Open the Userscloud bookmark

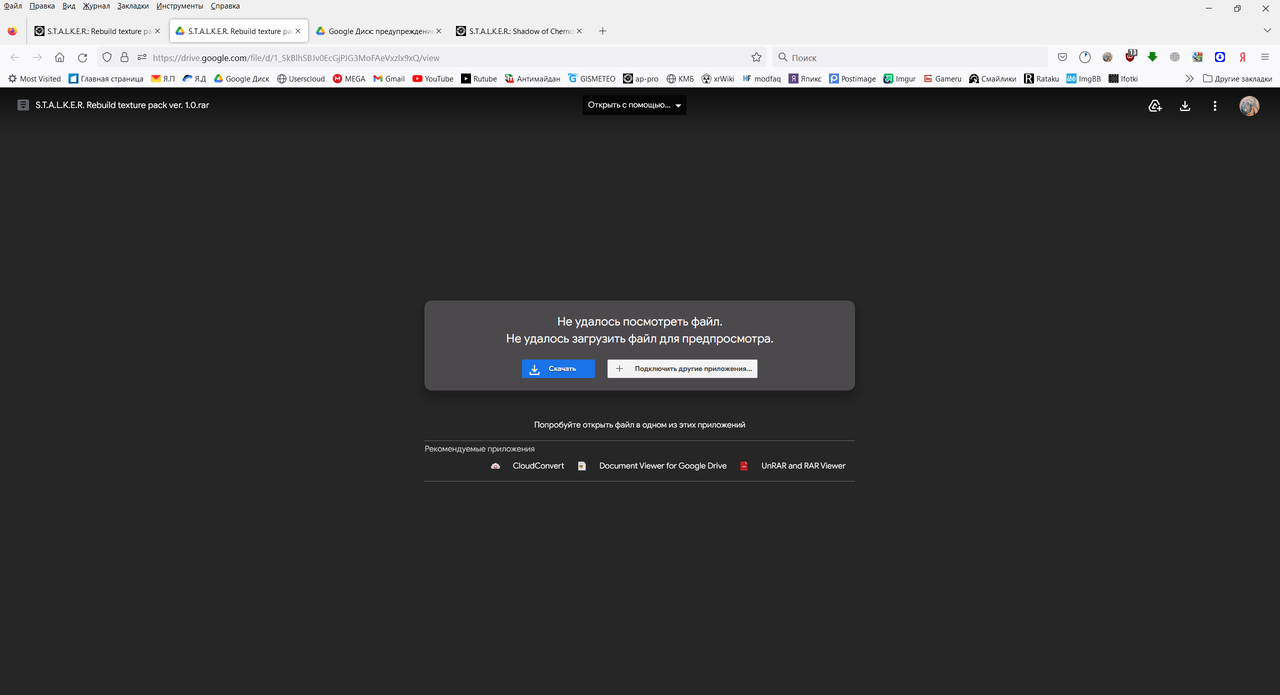coord(301,79)
